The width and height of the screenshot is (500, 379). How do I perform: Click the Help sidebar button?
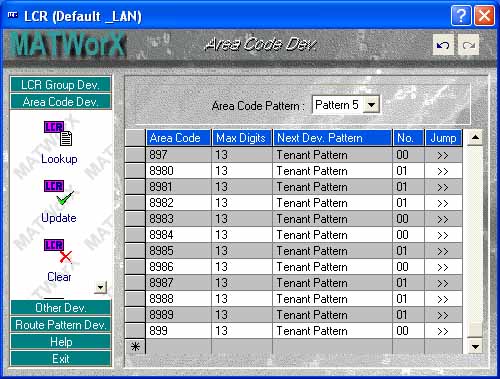click(x=61, y=342)
